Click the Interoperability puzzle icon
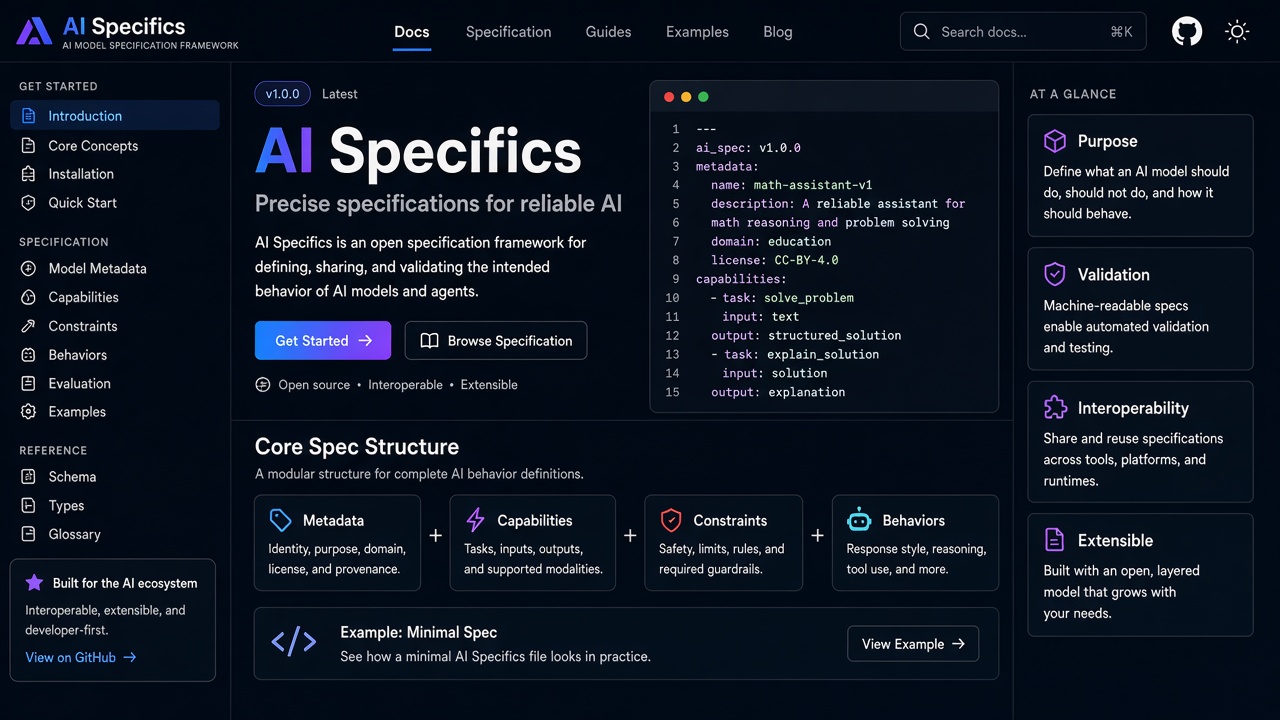Screen dimensions: 1280x720 click(1055, 408)
